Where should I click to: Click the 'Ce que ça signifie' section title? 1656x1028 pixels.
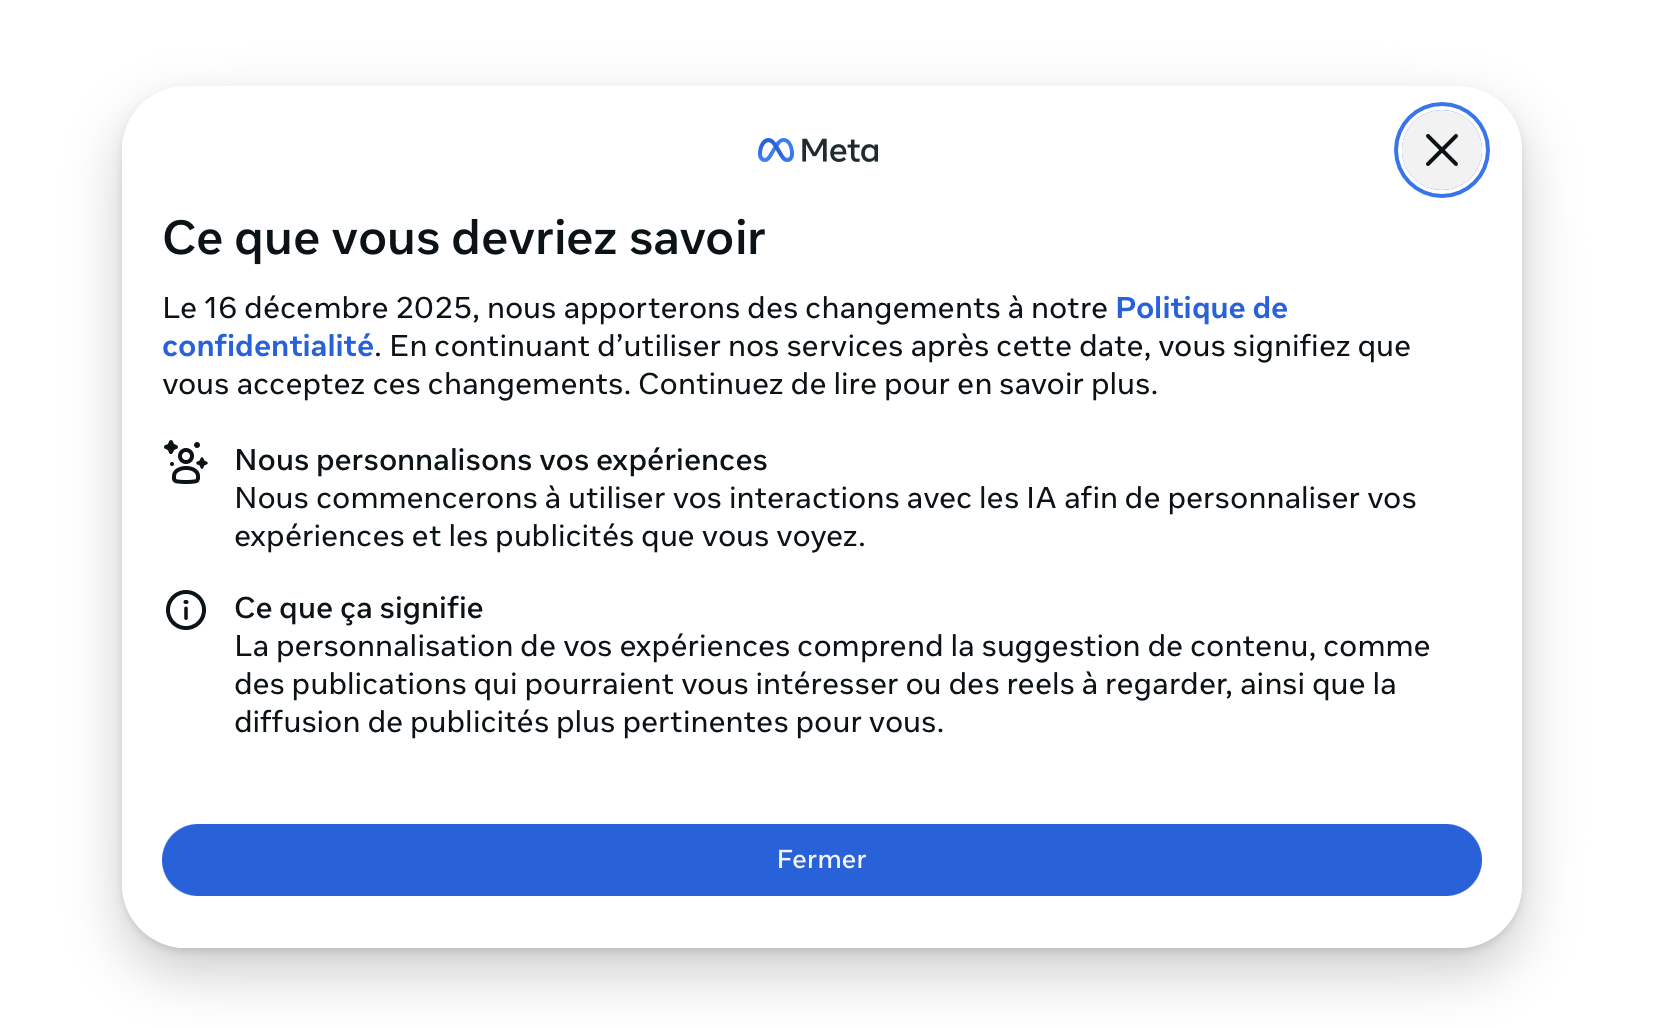[358, 607]
